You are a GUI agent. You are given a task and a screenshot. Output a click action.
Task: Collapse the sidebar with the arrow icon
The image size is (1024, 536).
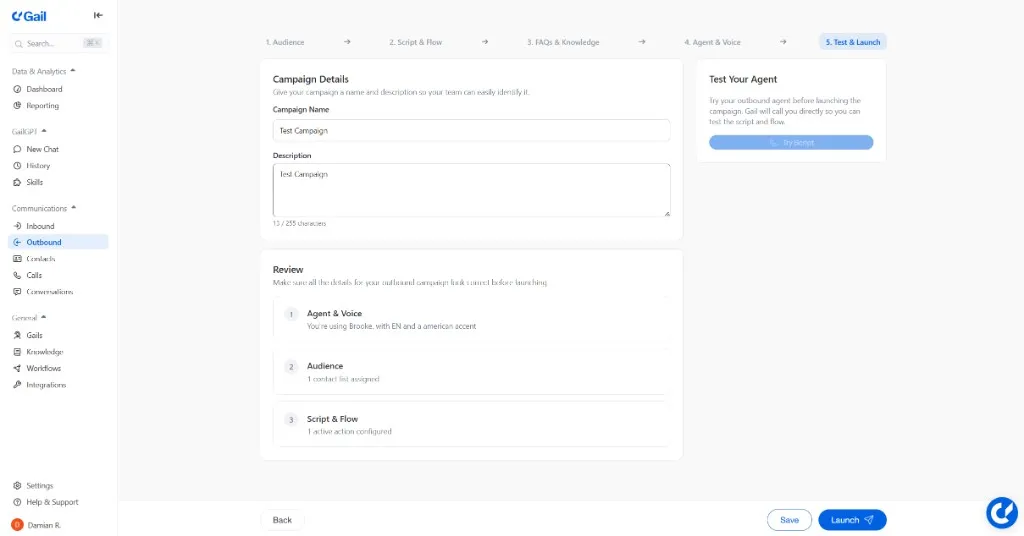[98, 15]
